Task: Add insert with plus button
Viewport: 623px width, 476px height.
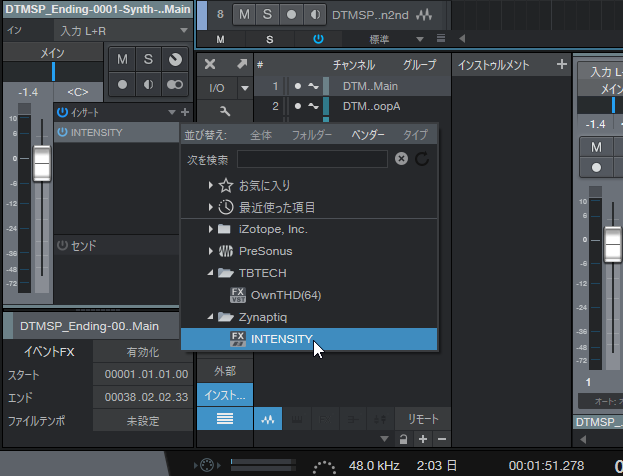Action: tap(185, 112)
